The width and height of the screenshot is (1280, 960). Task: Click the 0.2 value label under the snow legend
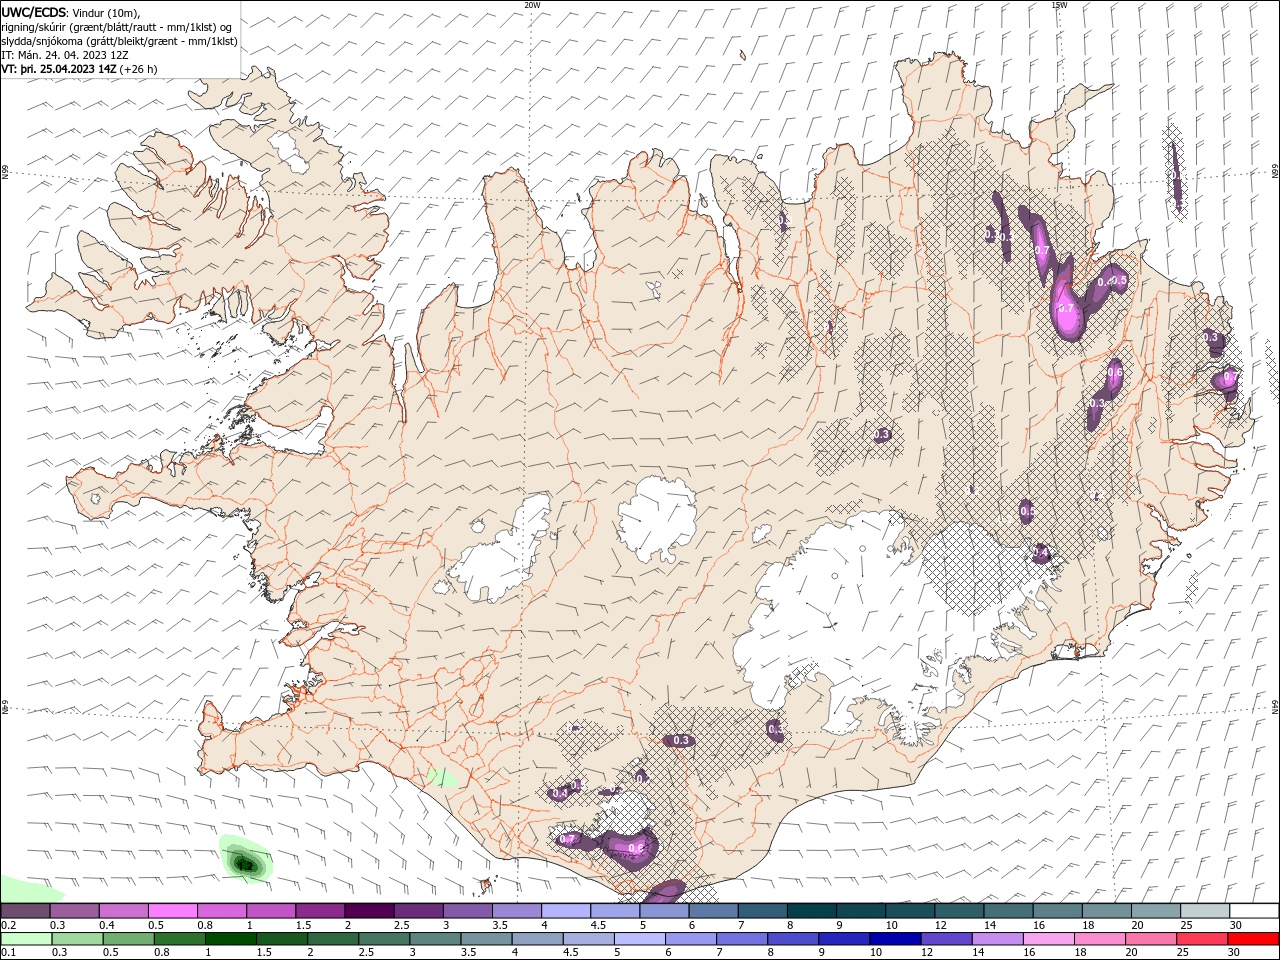point(8,925)
